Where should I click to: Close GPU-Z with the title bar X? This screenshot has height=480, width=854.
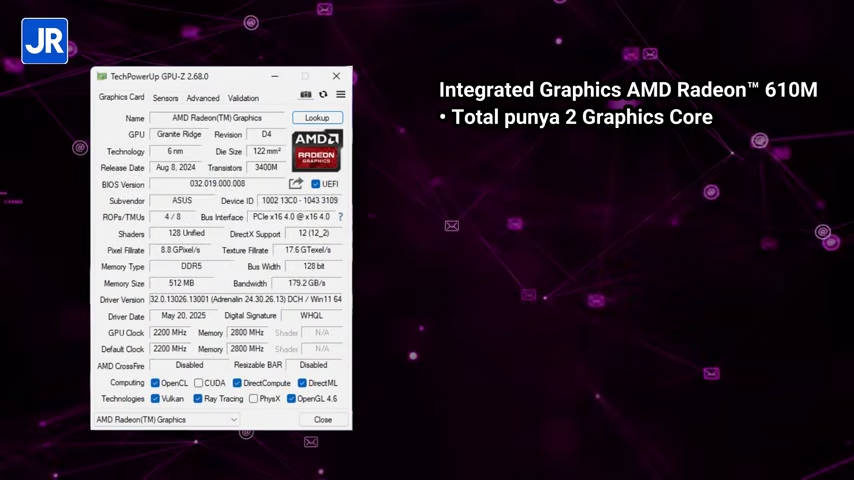tap(336, 76)
